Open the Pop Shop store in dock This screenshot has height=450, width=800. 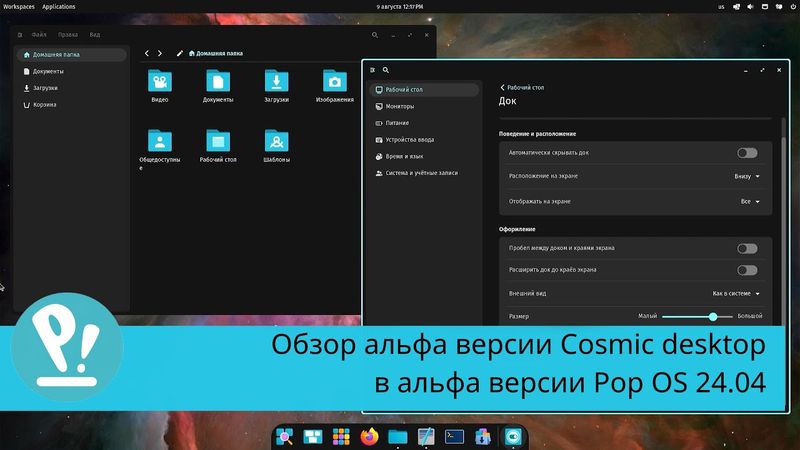[x=483, y=437]
